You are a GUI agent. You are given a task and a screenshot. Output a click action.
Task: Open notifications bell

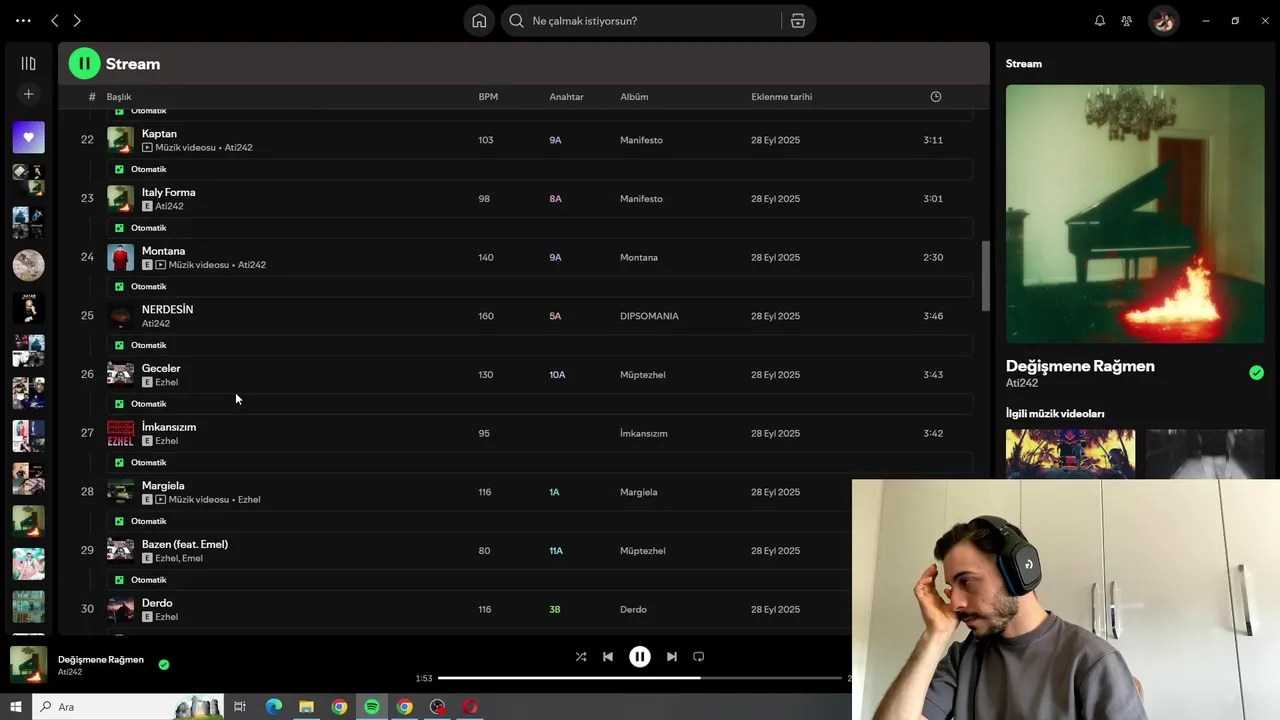(1100, 21)
